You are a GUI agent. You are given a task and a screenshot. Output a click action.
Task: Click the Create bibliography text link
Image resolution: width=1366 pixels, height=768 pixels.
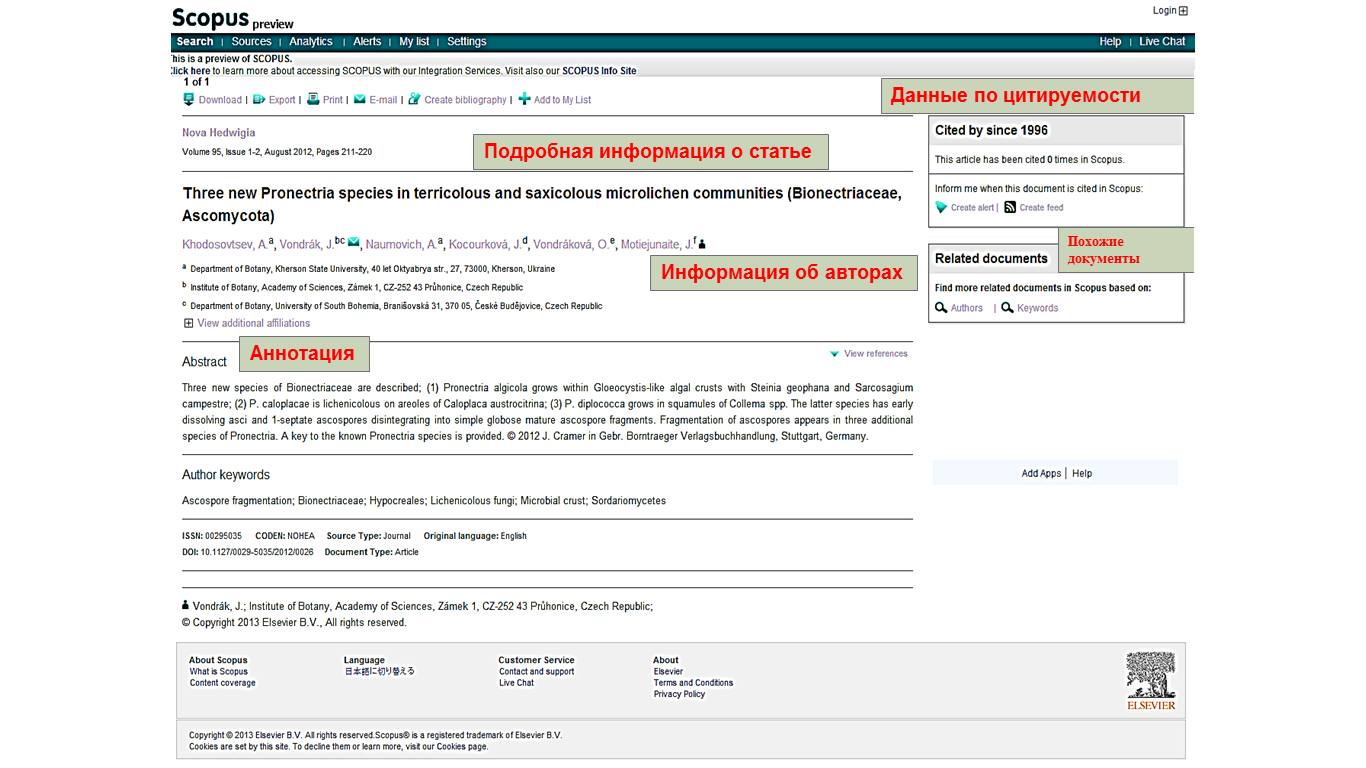465,100
